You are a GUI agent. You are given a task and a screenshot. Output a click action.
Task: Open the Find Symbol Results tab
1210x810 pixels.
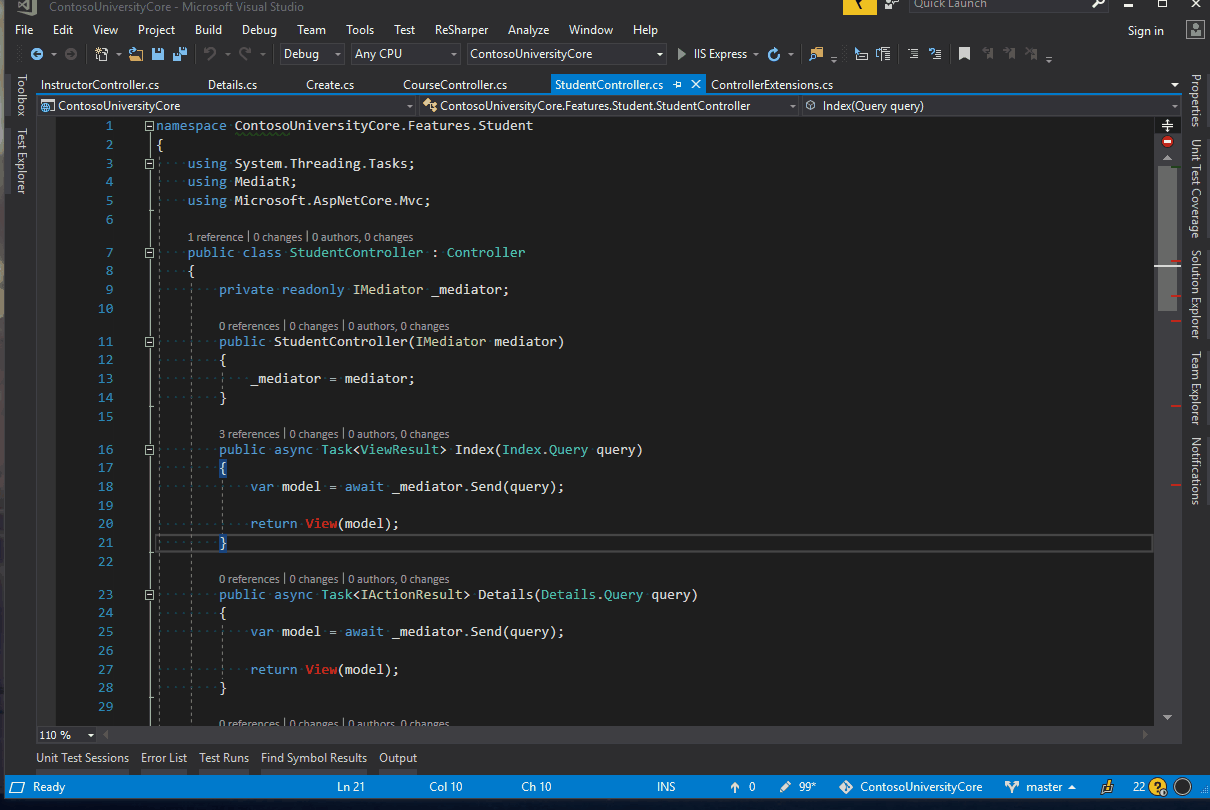tap(314, 758)
